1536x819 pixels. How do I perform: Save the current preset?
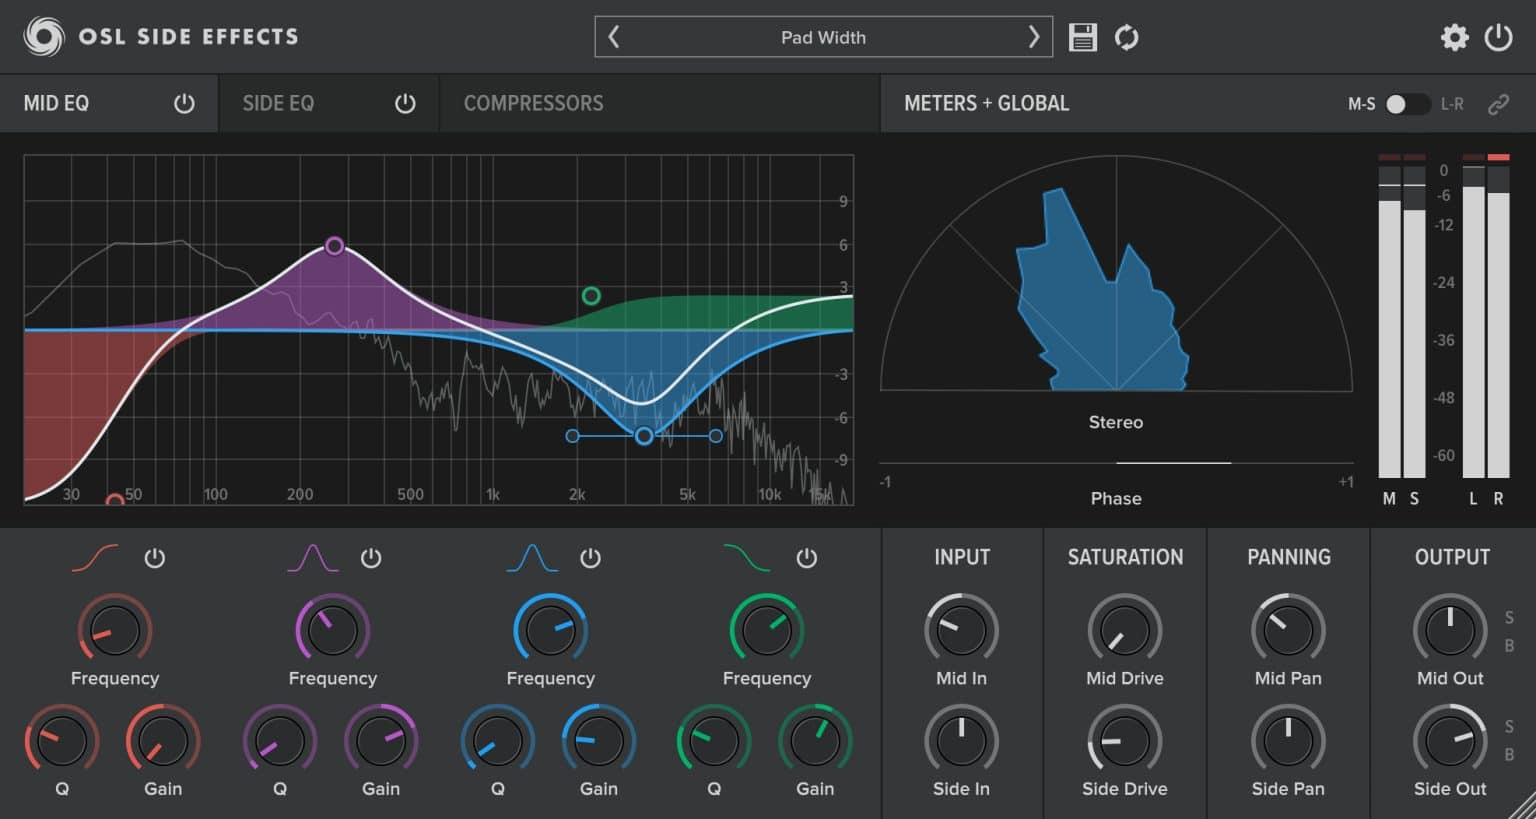click(x=1083, y=37)
